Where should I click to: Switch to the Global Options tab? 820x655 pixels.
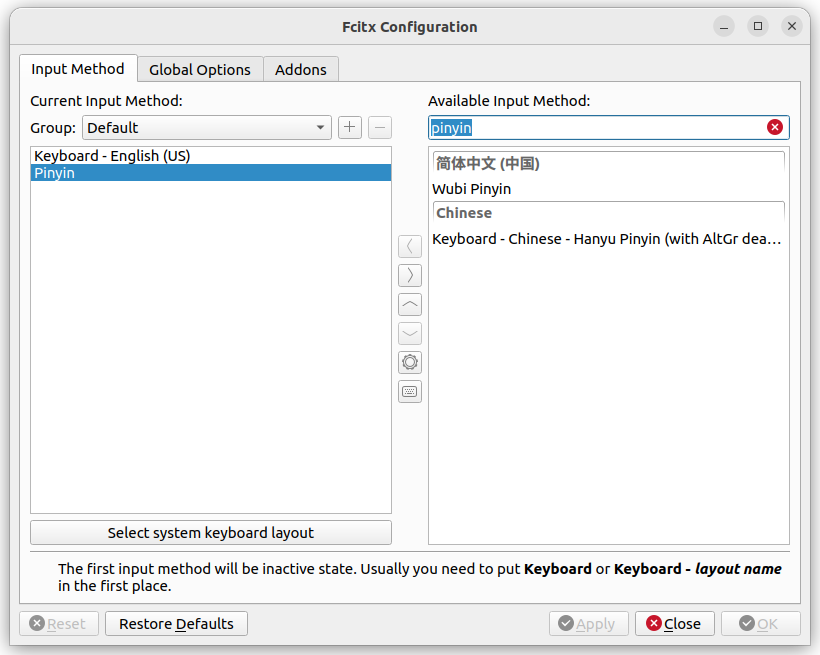pos(200,70)
